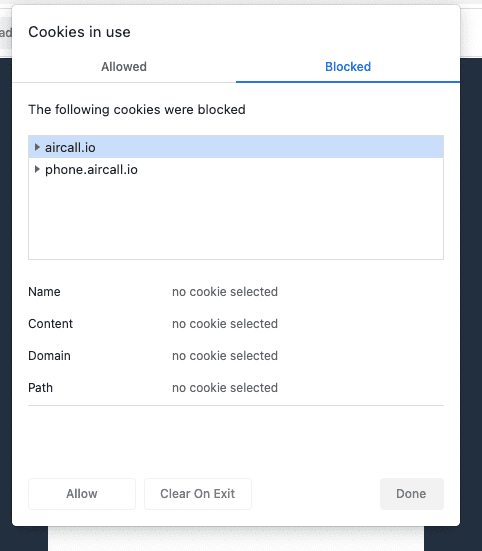Click the Content label
The height and width of the screenshot is (551, 482).
[51, 324]
